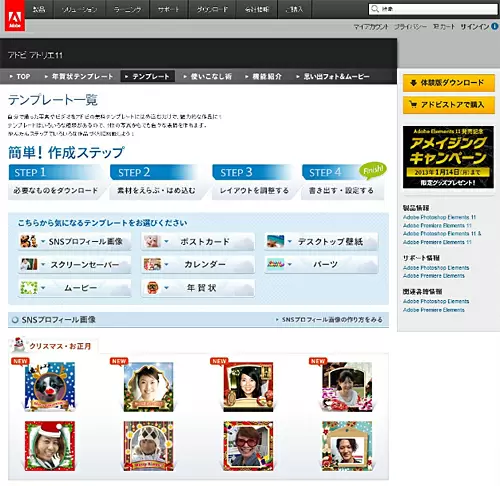Screen dimensions: 500x486
Task: Click the スクリーンセーバー category thumbnail icon
Action: click(29, 264)
